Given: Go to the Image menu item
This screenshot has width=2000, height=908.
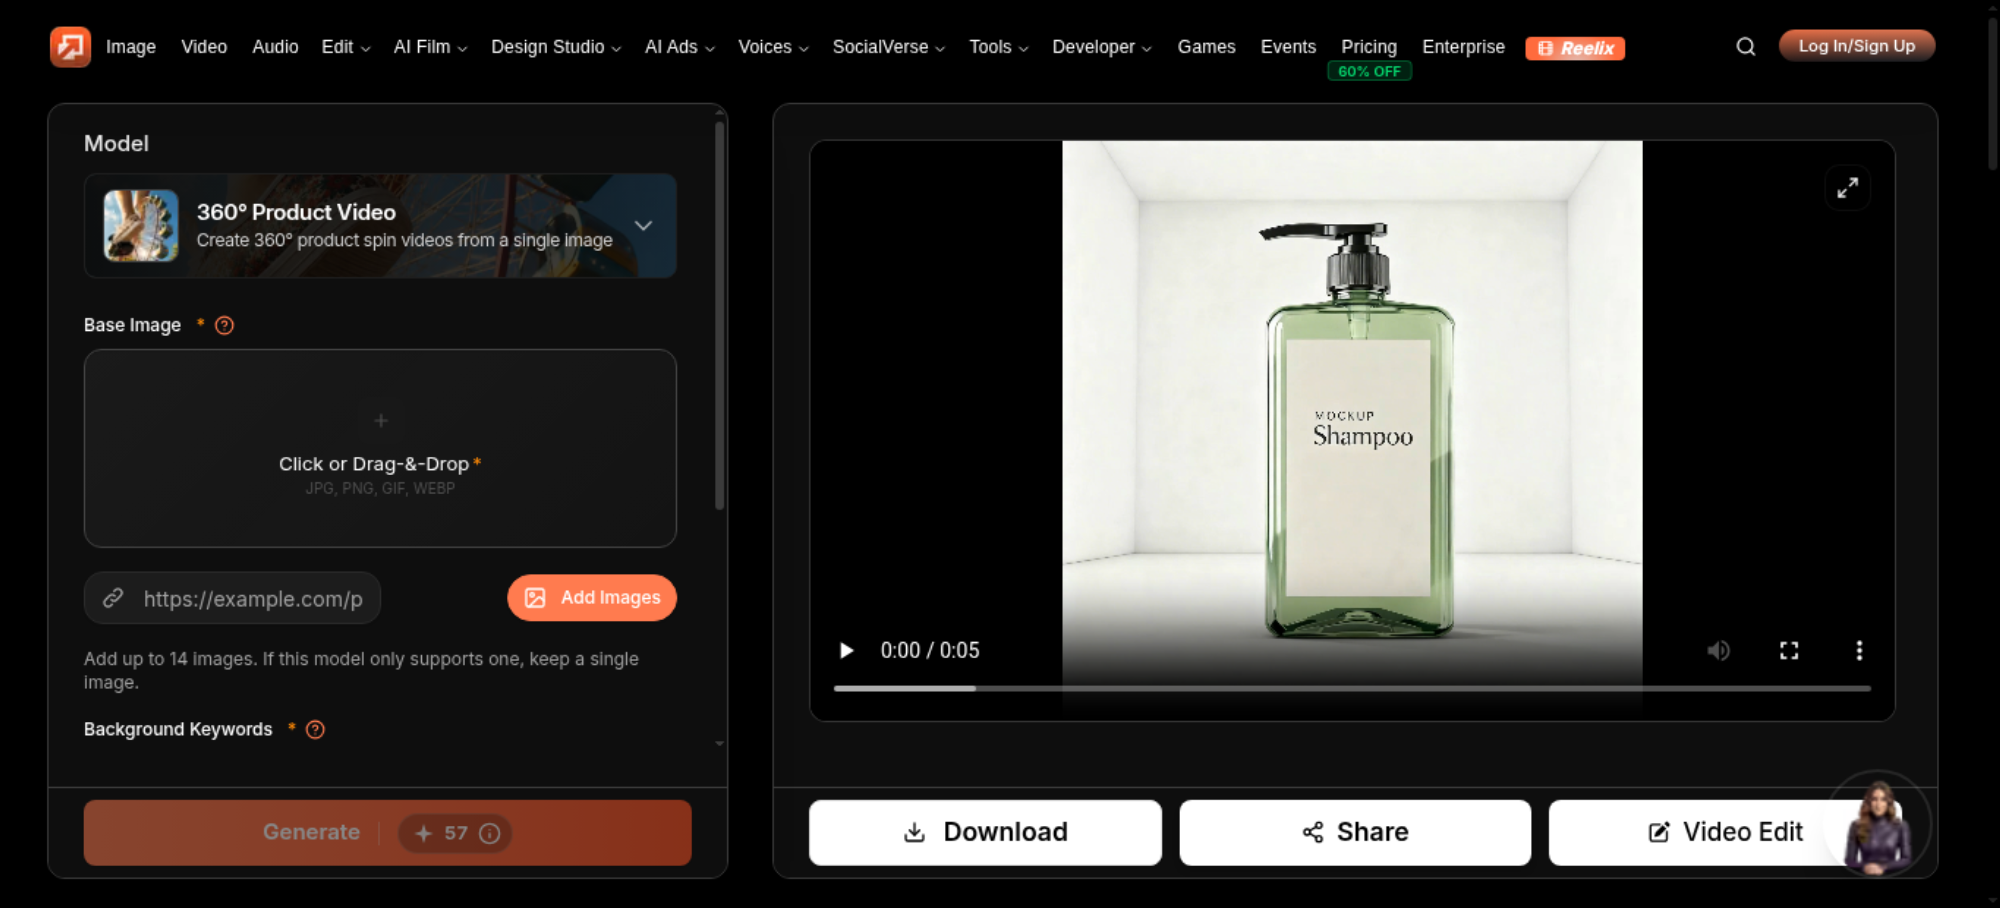Looking at the screenshot, I should 131,47.
